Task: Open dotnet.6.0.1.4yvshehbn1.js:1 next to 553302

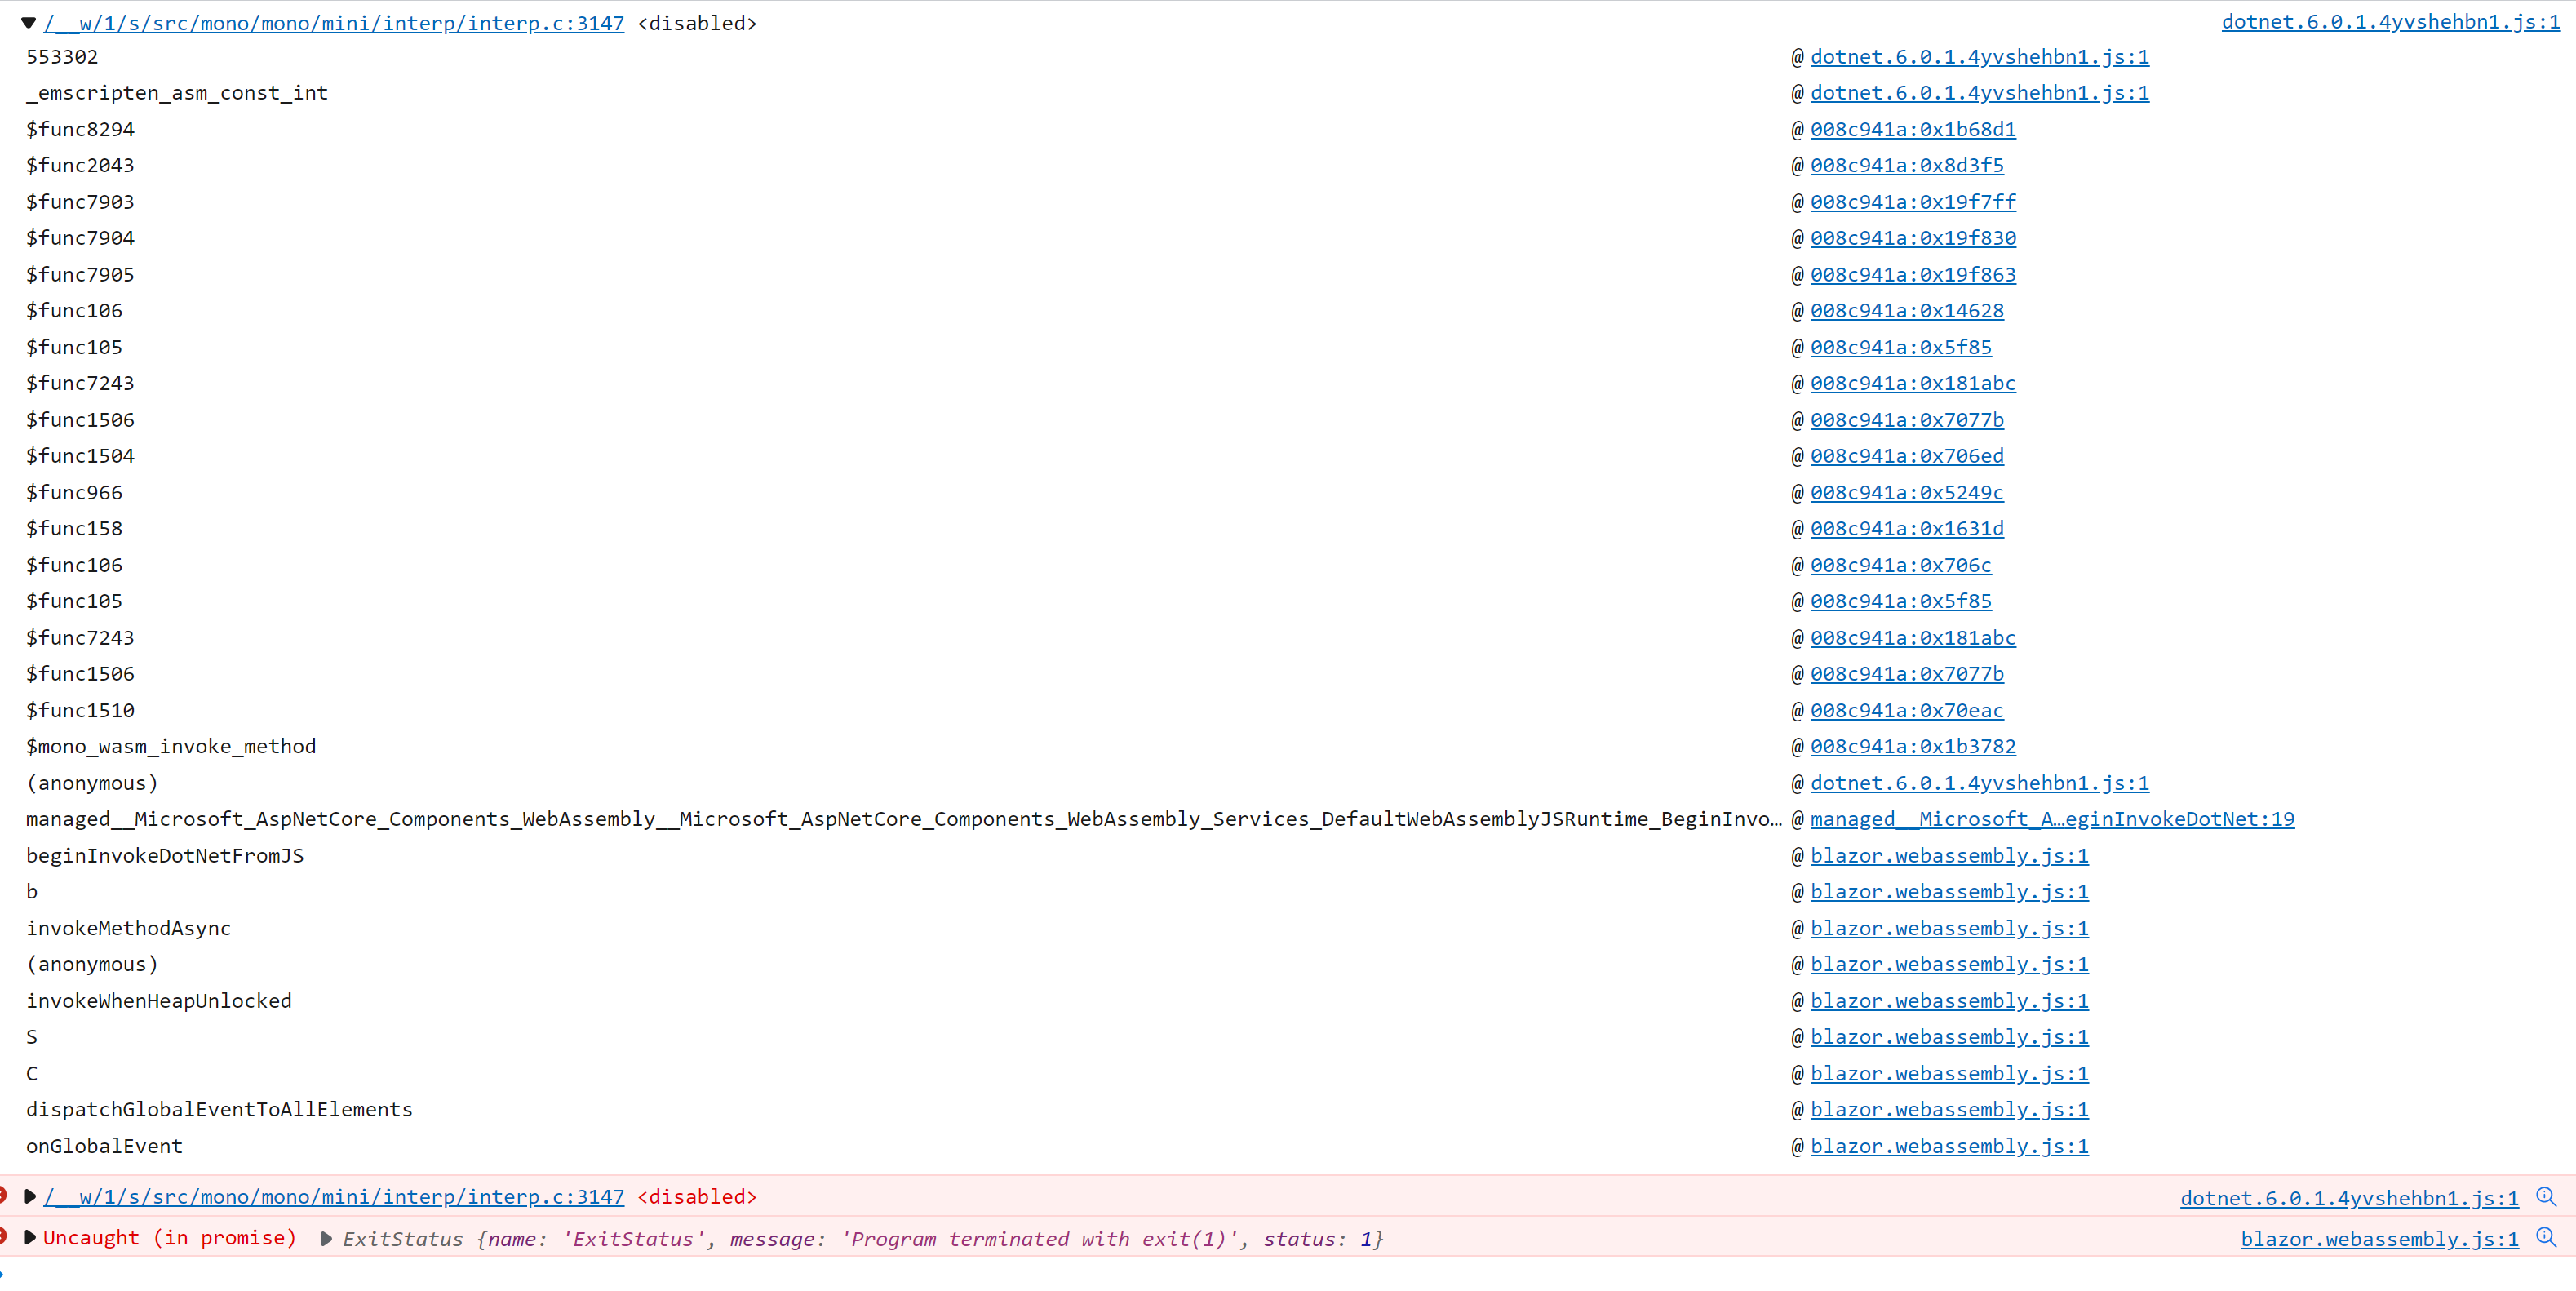Action: pyautogui.click(x=1980, y=57)
